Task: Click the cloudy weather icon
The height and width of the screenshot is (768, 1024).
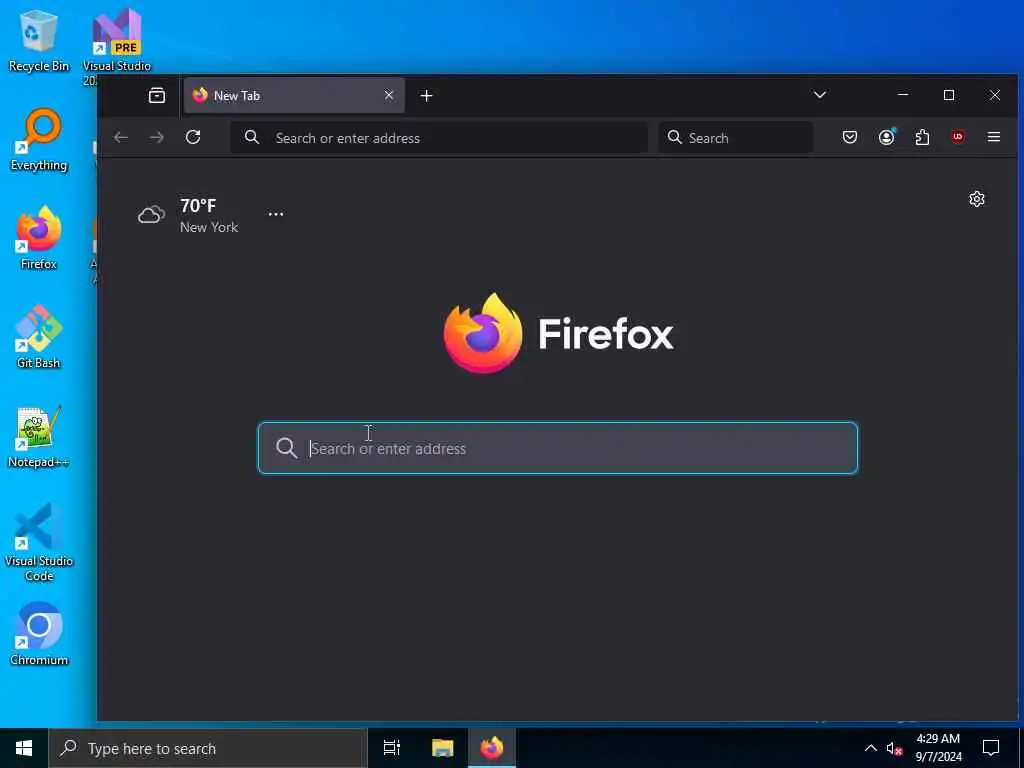Action: [x=152, y=214]
